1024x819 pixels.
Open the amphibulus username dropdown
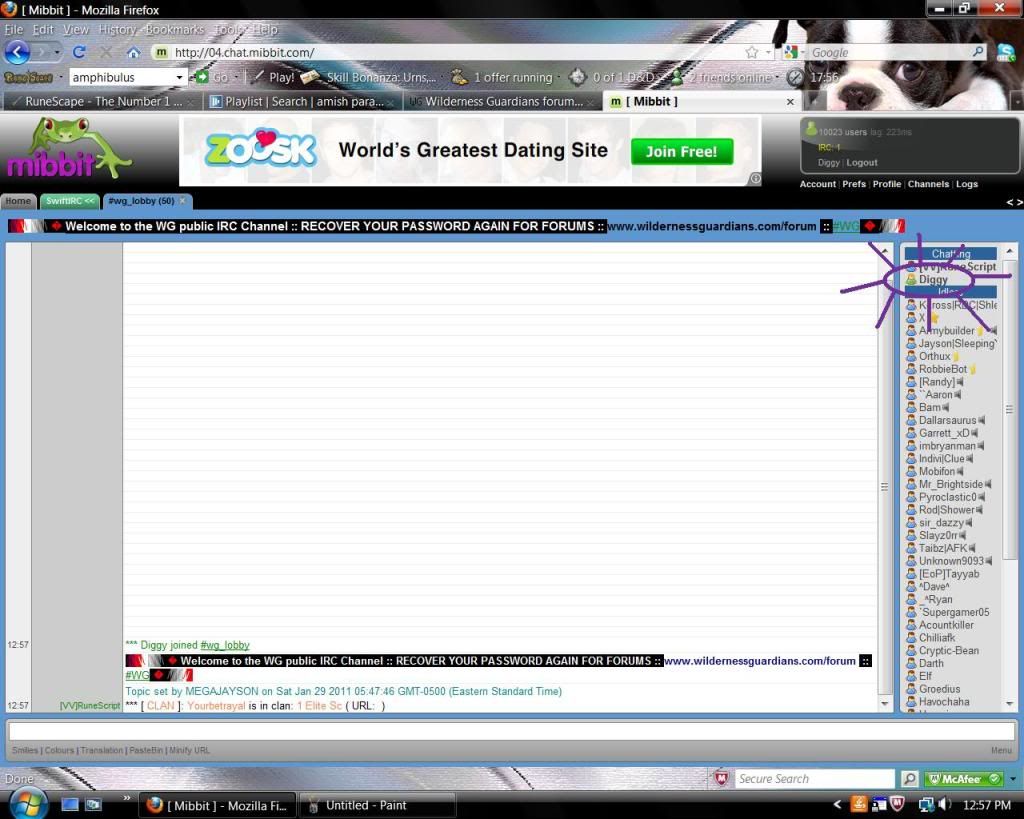click(179, 77)
